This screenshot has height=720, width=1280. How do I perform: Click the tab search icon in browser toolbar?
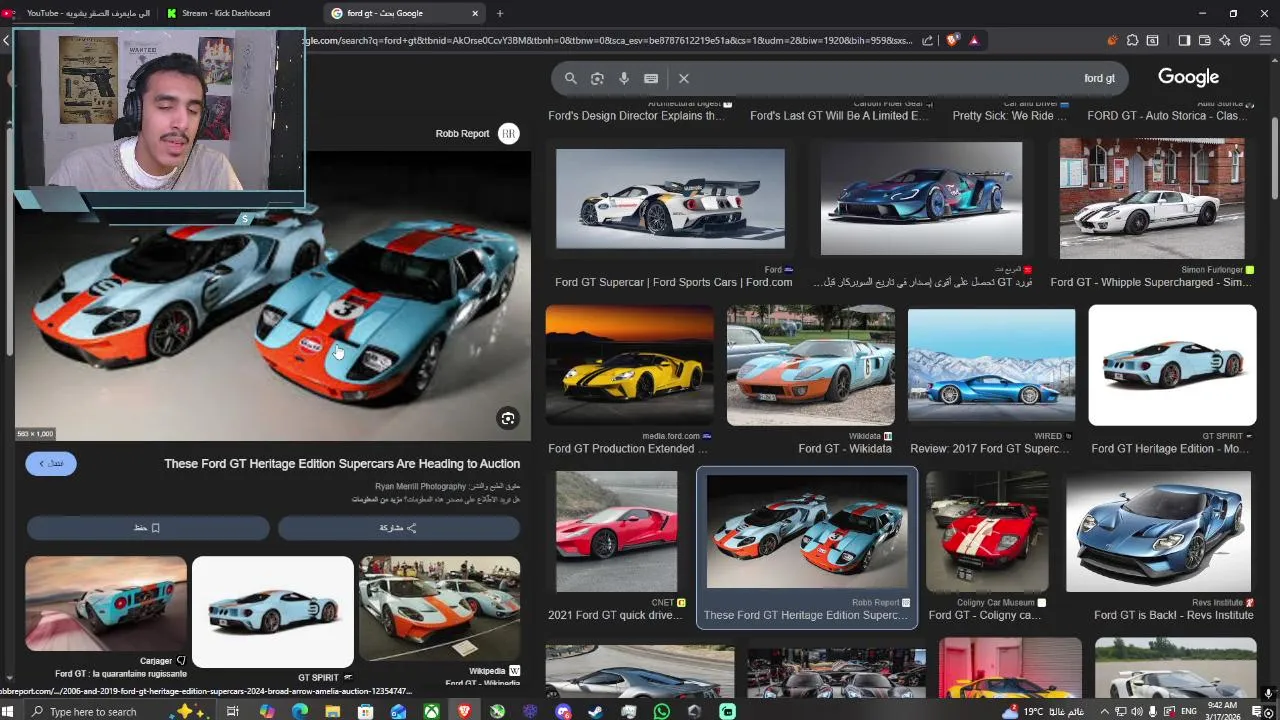tap(1153, 40)
